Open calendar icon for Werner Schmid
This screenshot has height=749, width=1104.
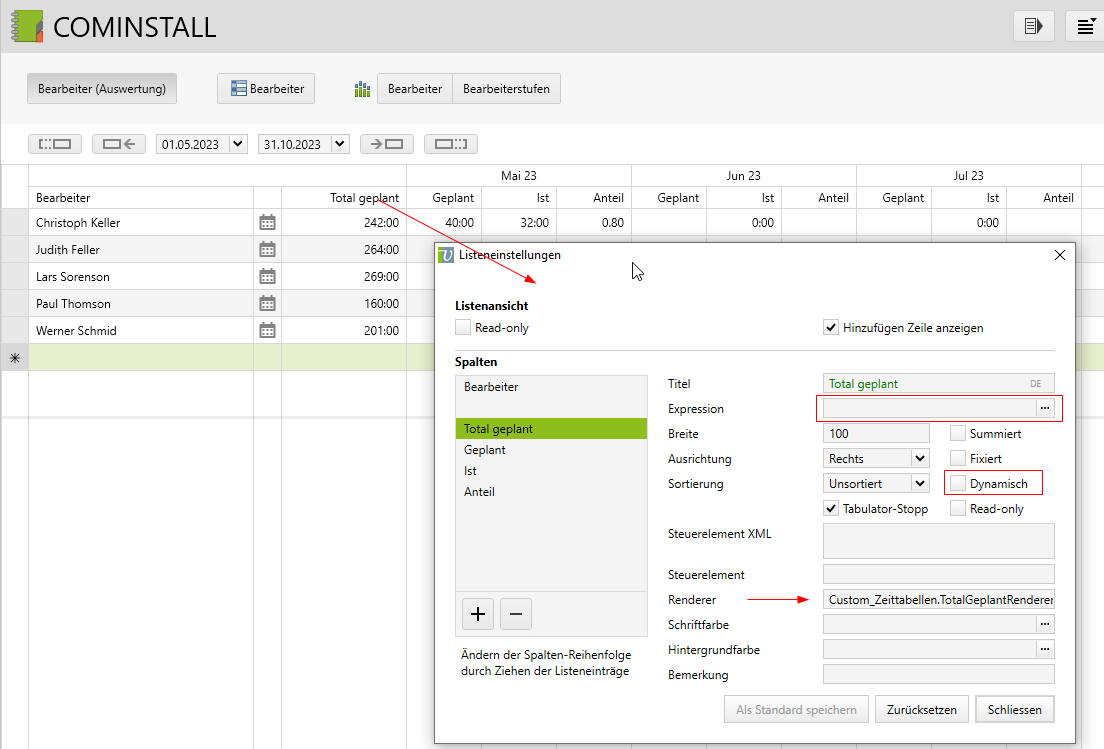pyautogui.click(x=267, y=331)
